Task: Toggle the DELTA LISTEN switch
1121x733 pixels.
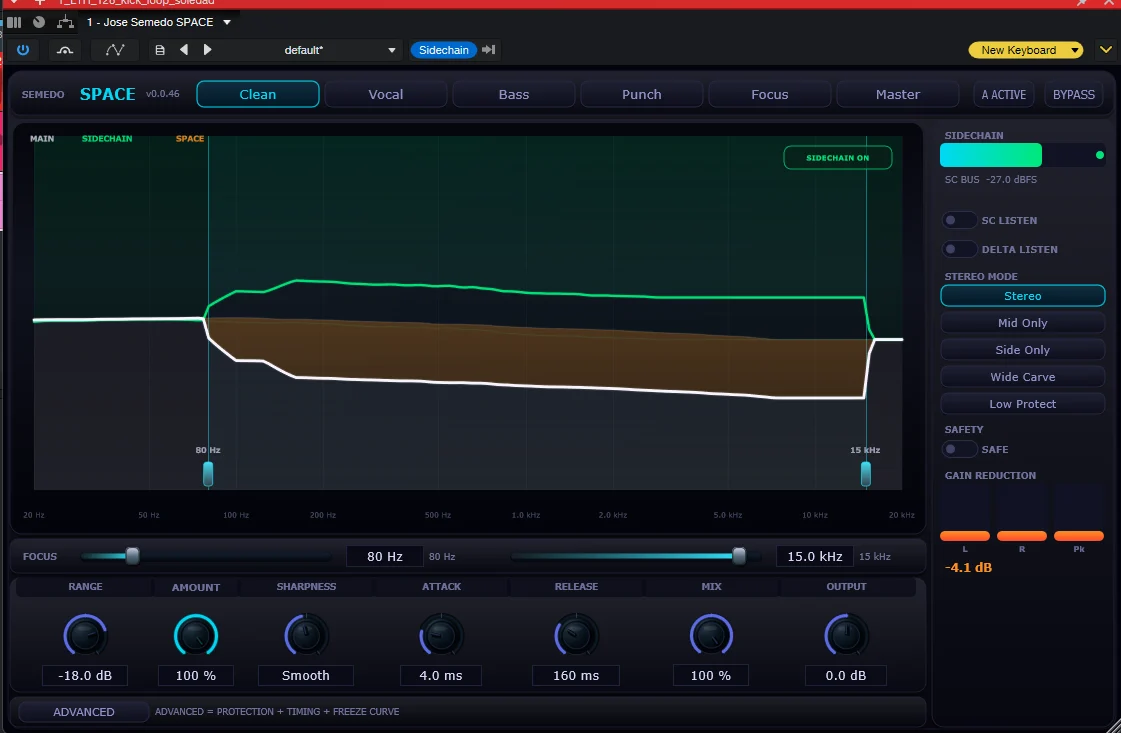Action: coord(959,249)
